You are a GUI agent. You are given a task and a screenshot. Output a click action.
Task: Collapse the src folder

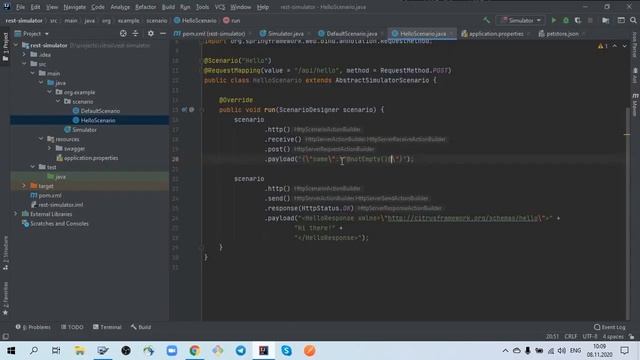coord(24,64)
